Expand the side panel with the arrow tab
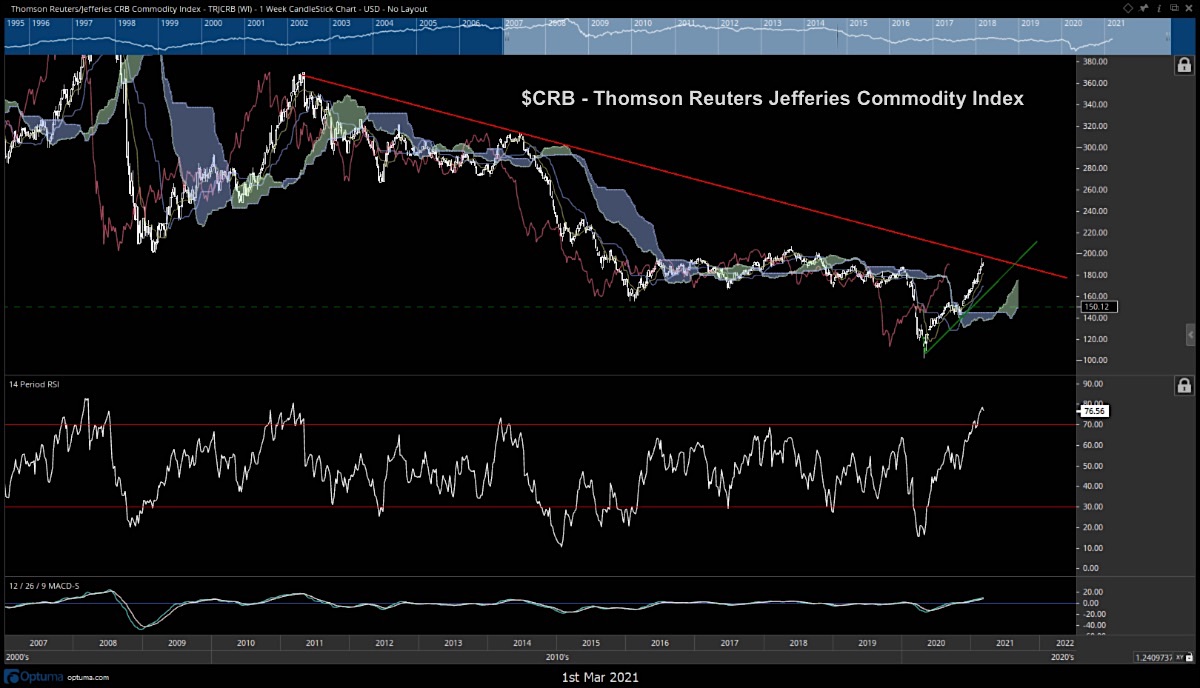 click(x=1190, y=333)
